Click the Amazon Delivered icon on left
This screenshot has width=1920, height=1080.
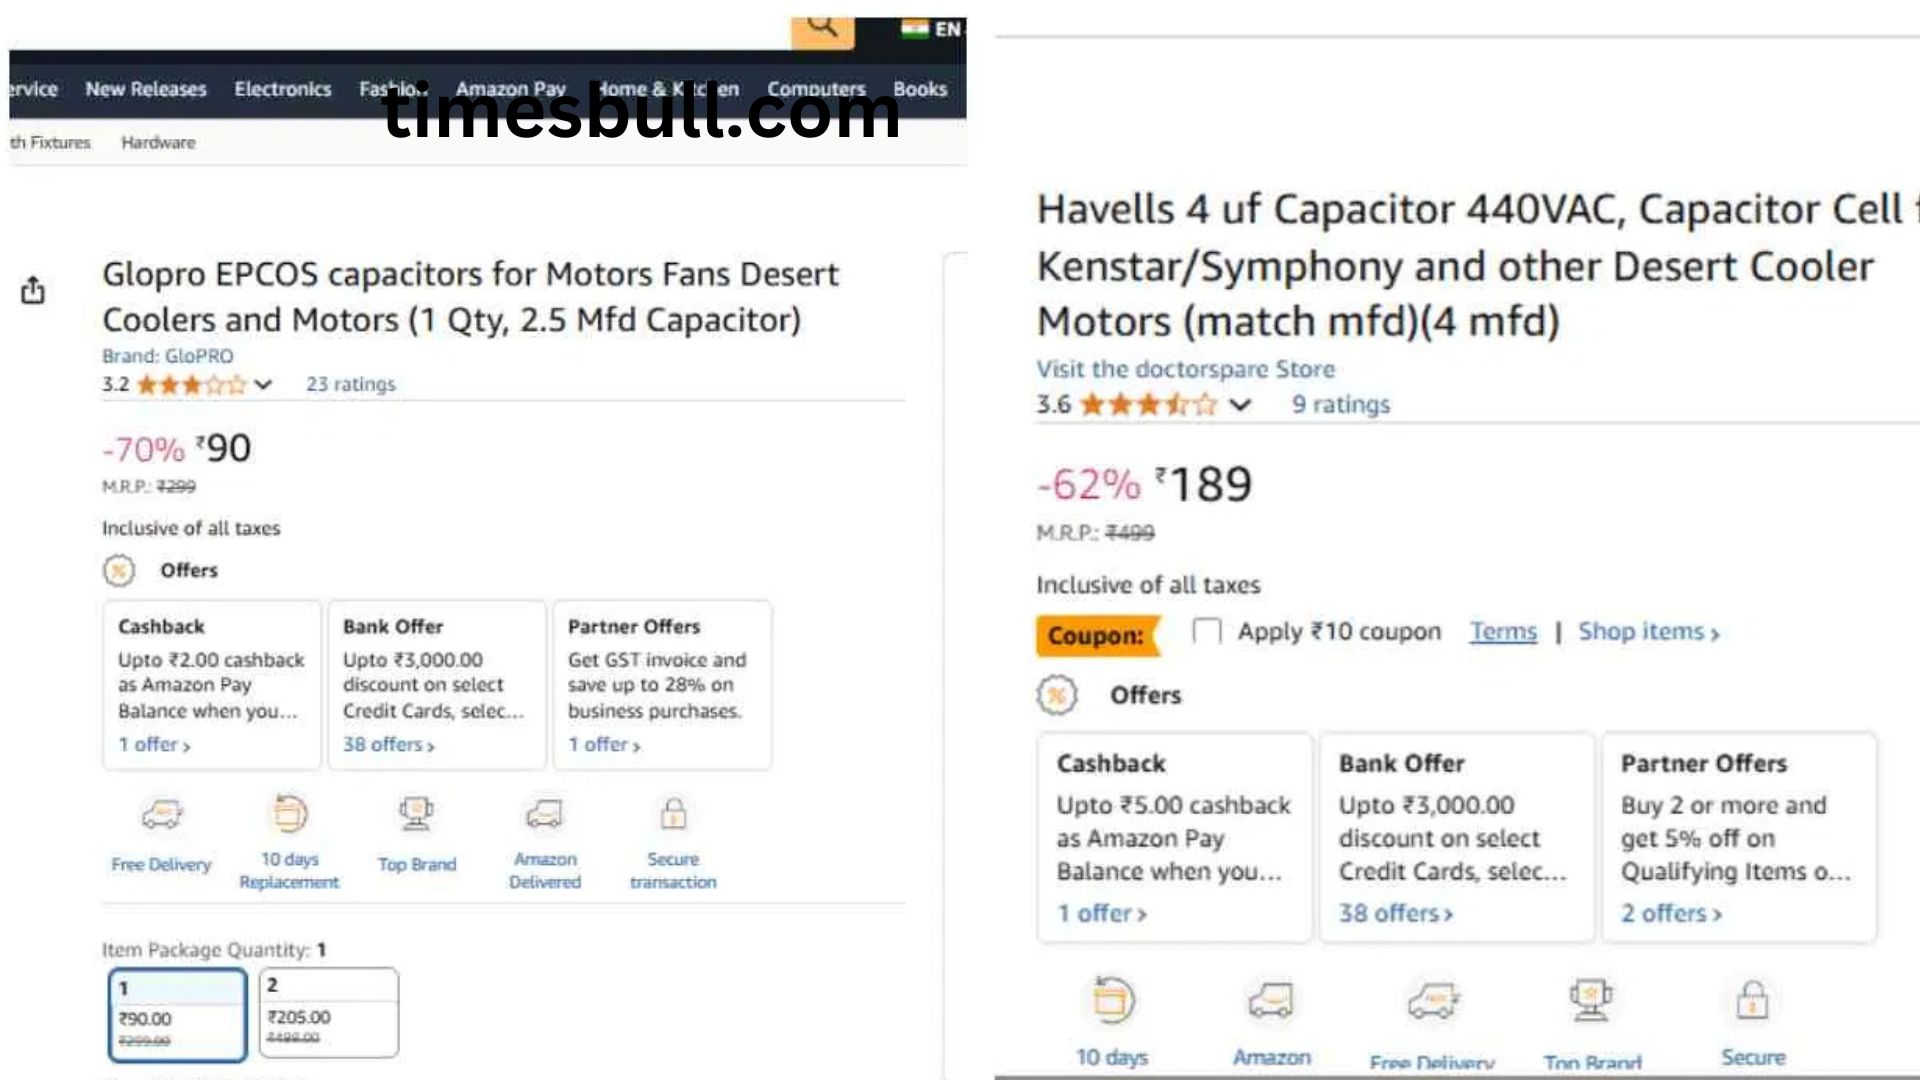pyautogui.click(x=544, y=814)
